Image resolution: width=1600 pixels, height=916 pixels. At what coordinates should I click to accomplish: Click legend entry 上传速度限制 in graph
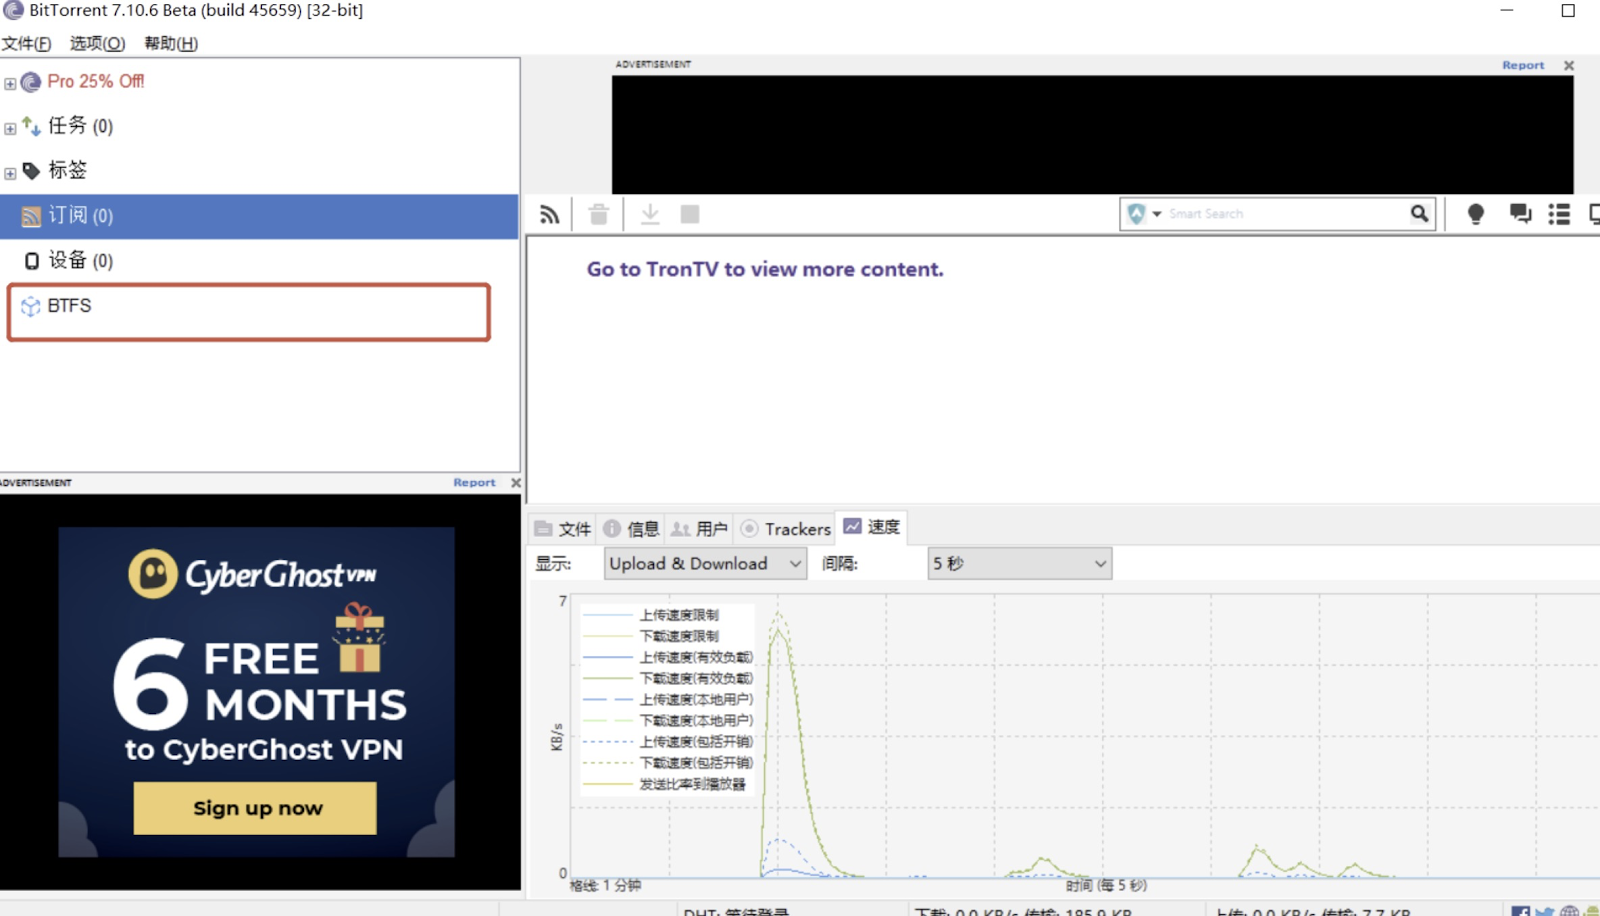pyautogui.click(x=679, y=615)
